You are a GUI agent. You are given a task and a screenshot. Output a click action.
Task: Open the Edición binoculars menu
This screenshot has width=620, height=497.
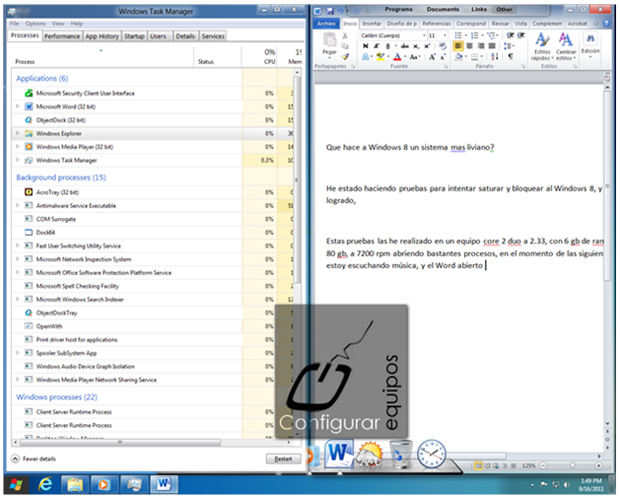point(590,45)
